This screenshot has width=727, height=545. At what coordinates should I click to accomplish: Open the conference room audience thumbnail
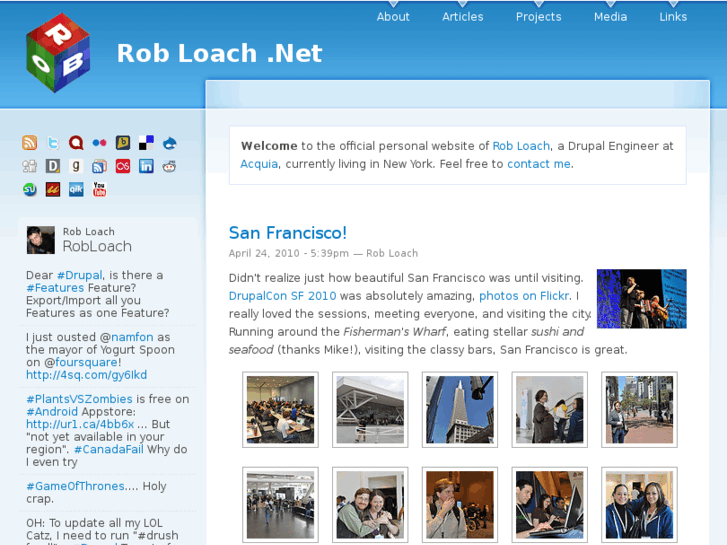pyautogui.click(x=280, y=410)
